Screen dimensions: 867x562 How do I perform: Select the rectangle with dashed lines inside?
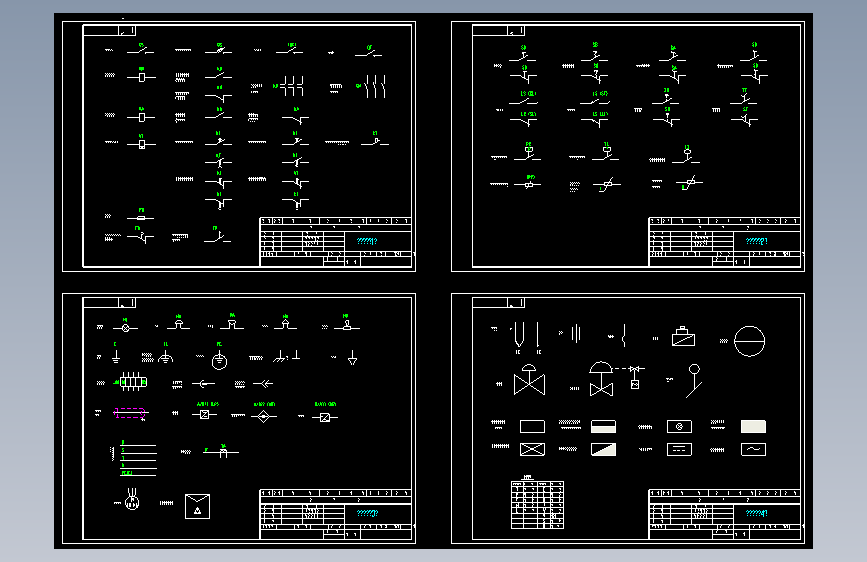pos(680,449)
